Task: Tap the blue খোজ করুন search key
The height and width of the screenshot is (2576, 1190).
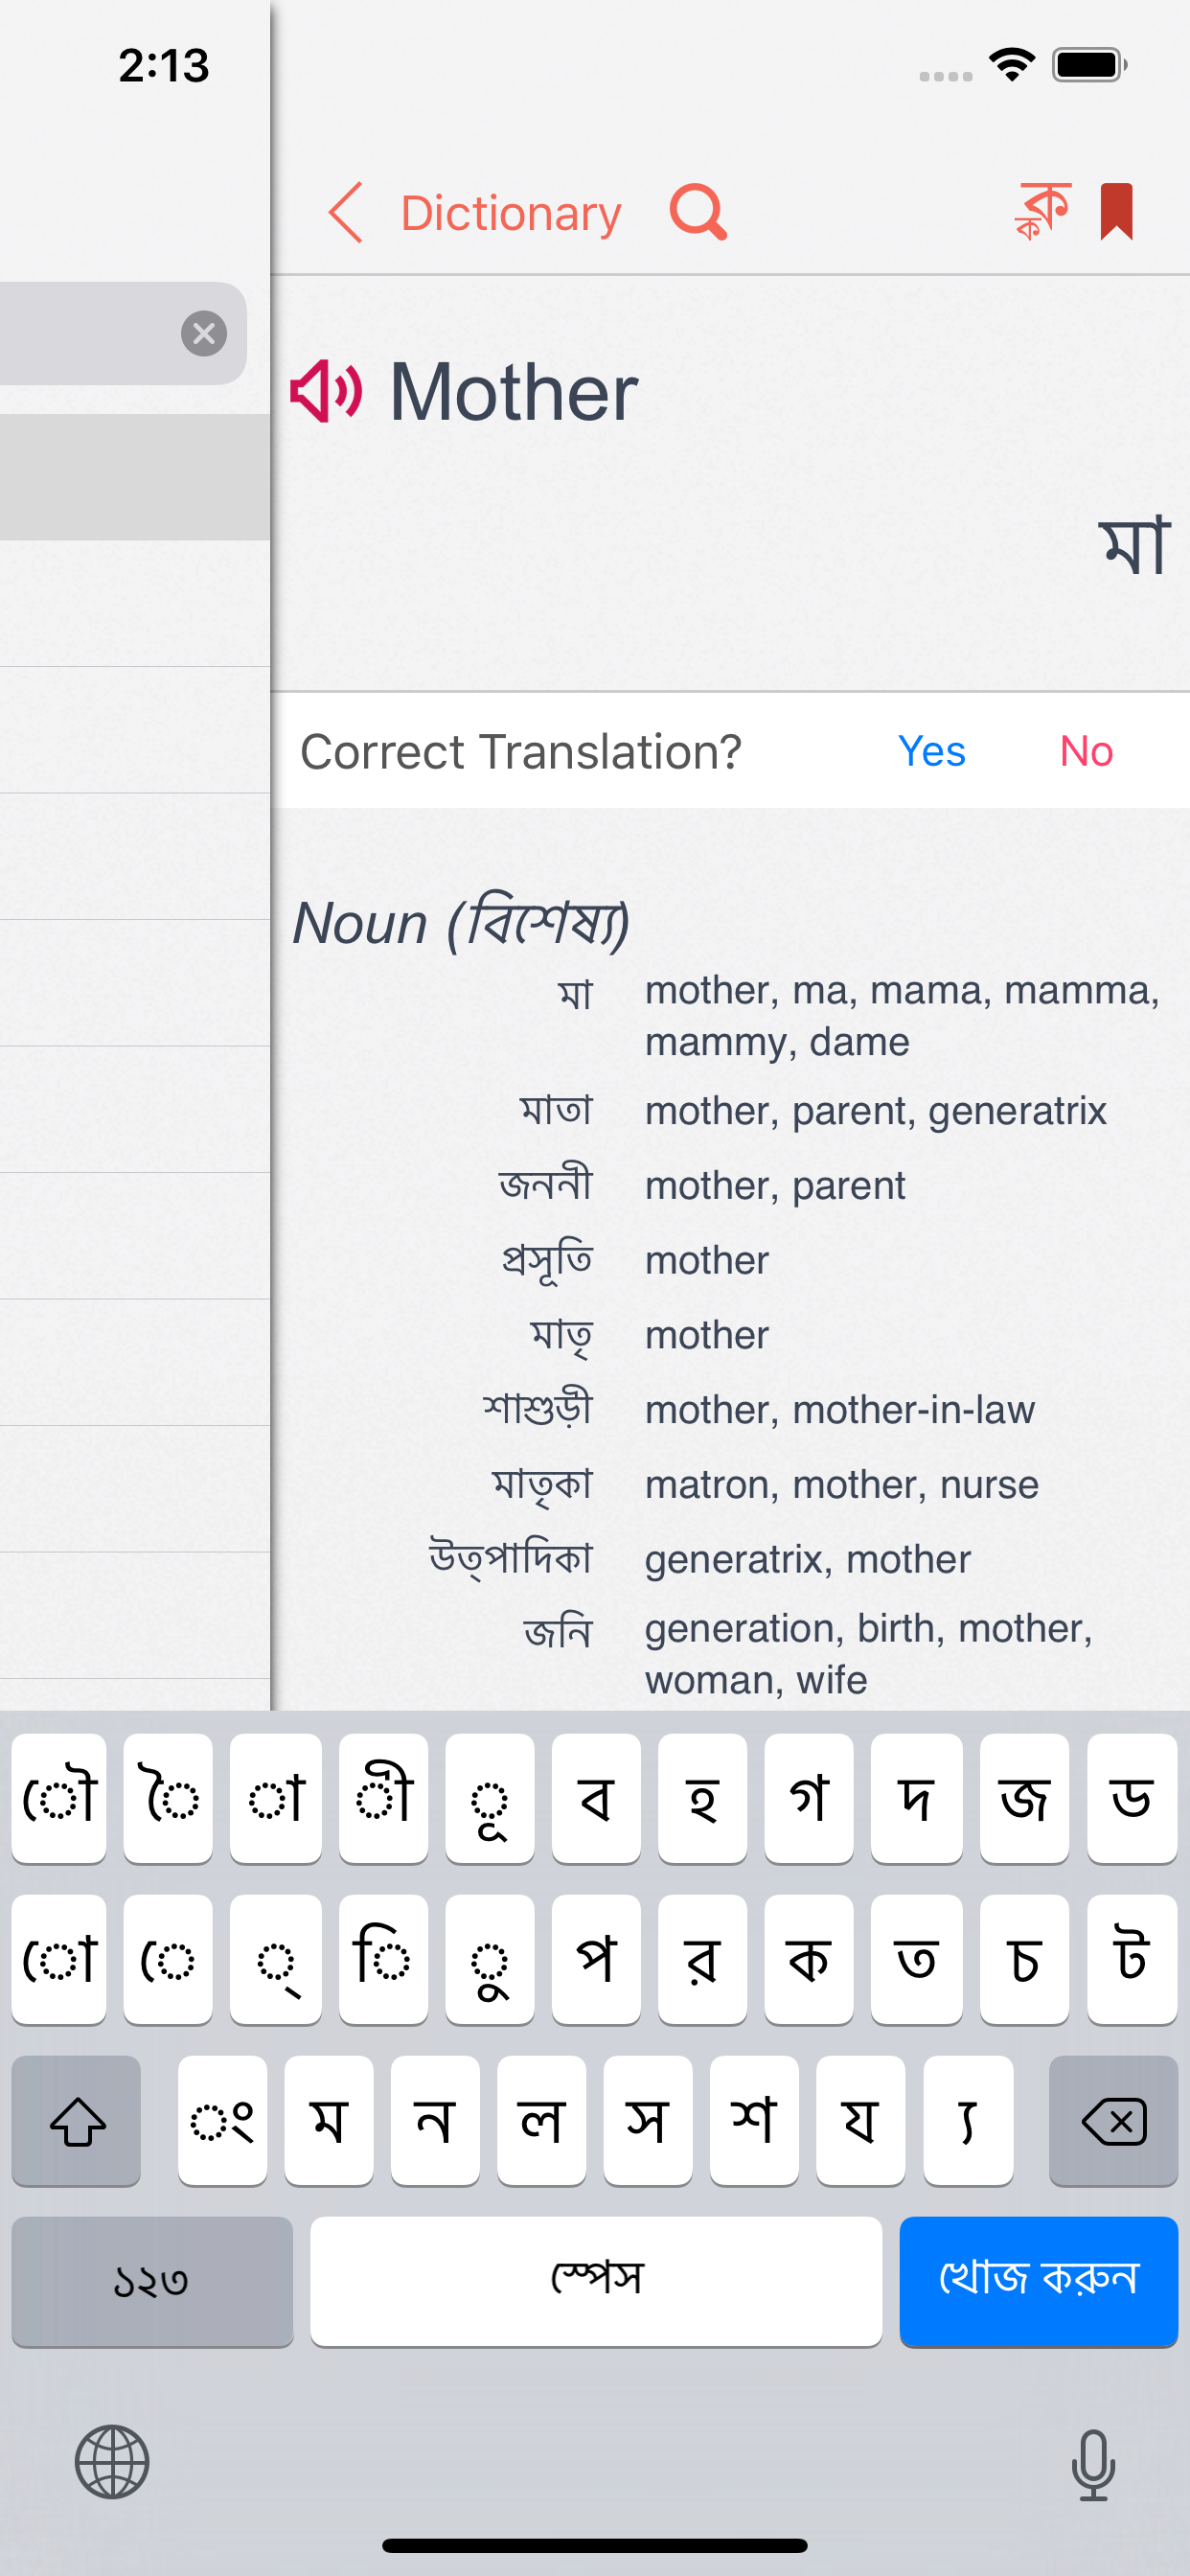Action: click(x=1039, y=2283)
